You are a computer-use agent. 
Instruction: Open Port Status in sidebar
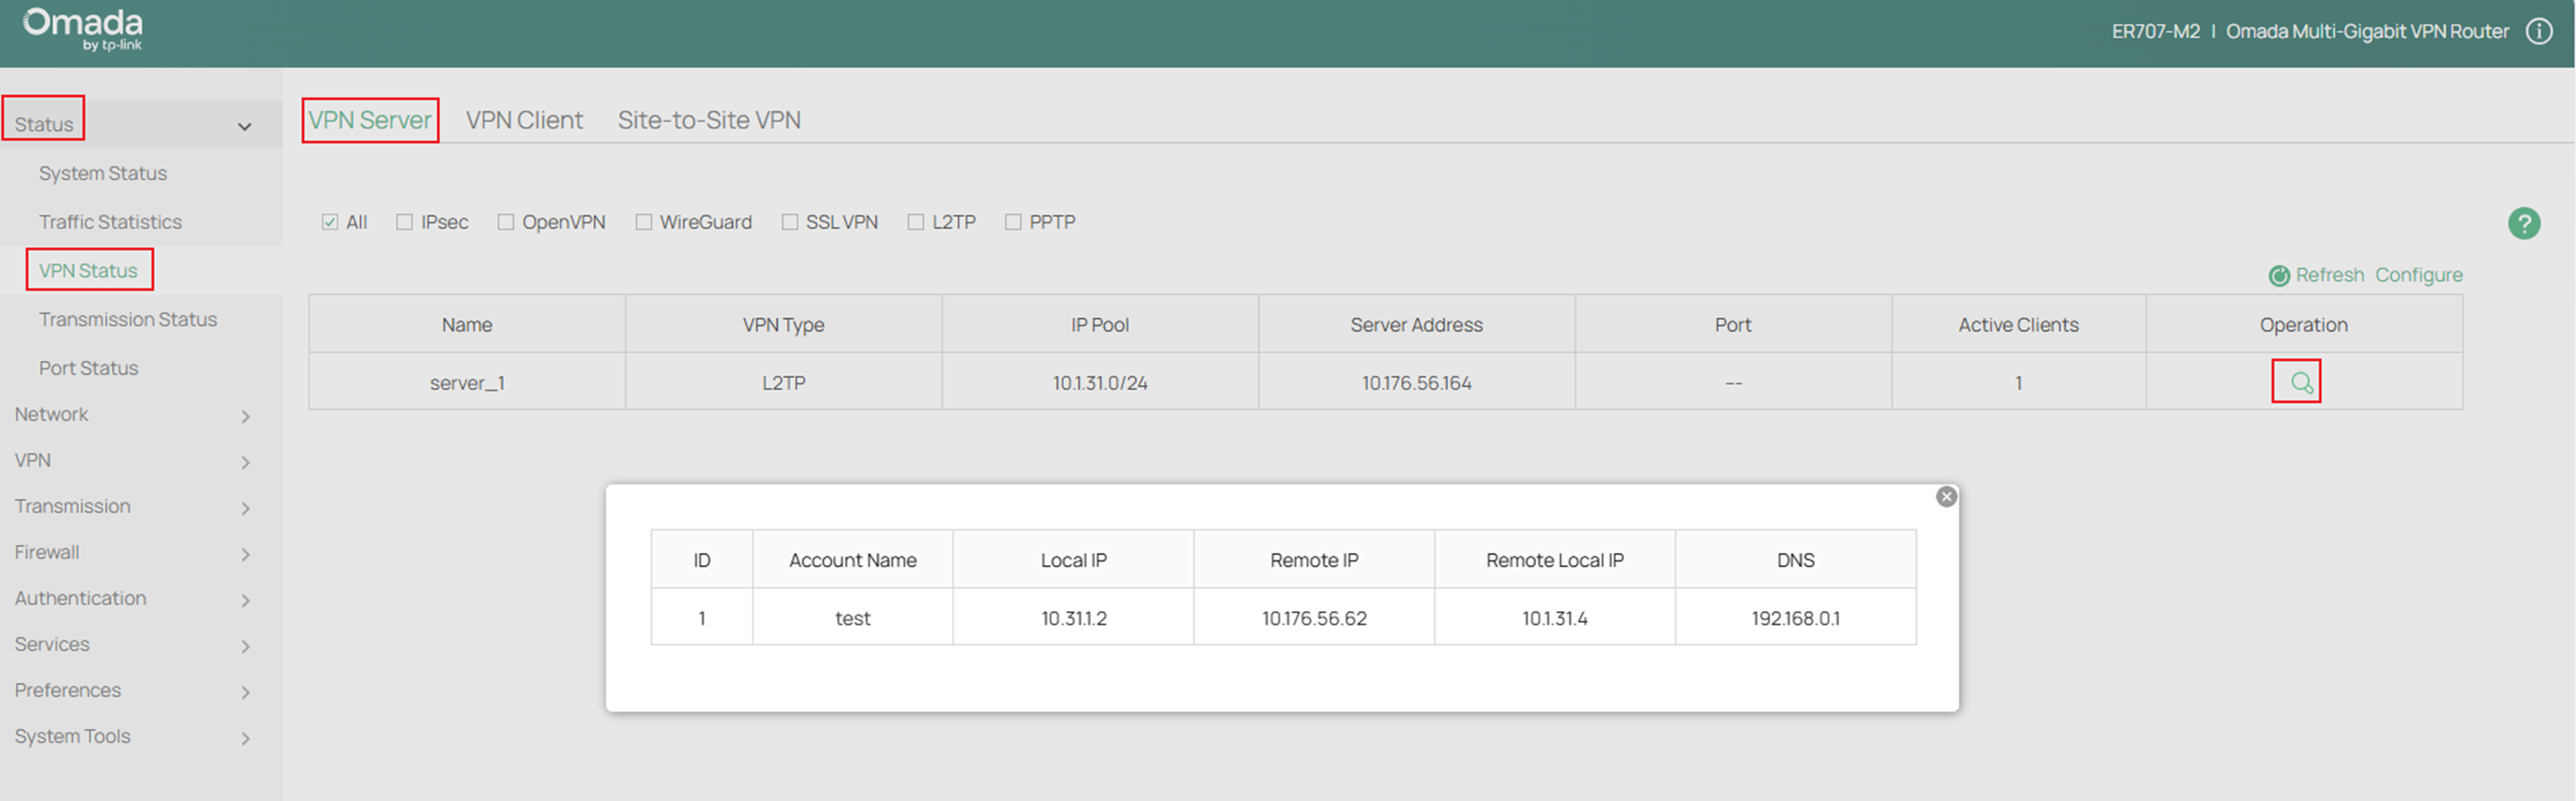tap(88, 368)
